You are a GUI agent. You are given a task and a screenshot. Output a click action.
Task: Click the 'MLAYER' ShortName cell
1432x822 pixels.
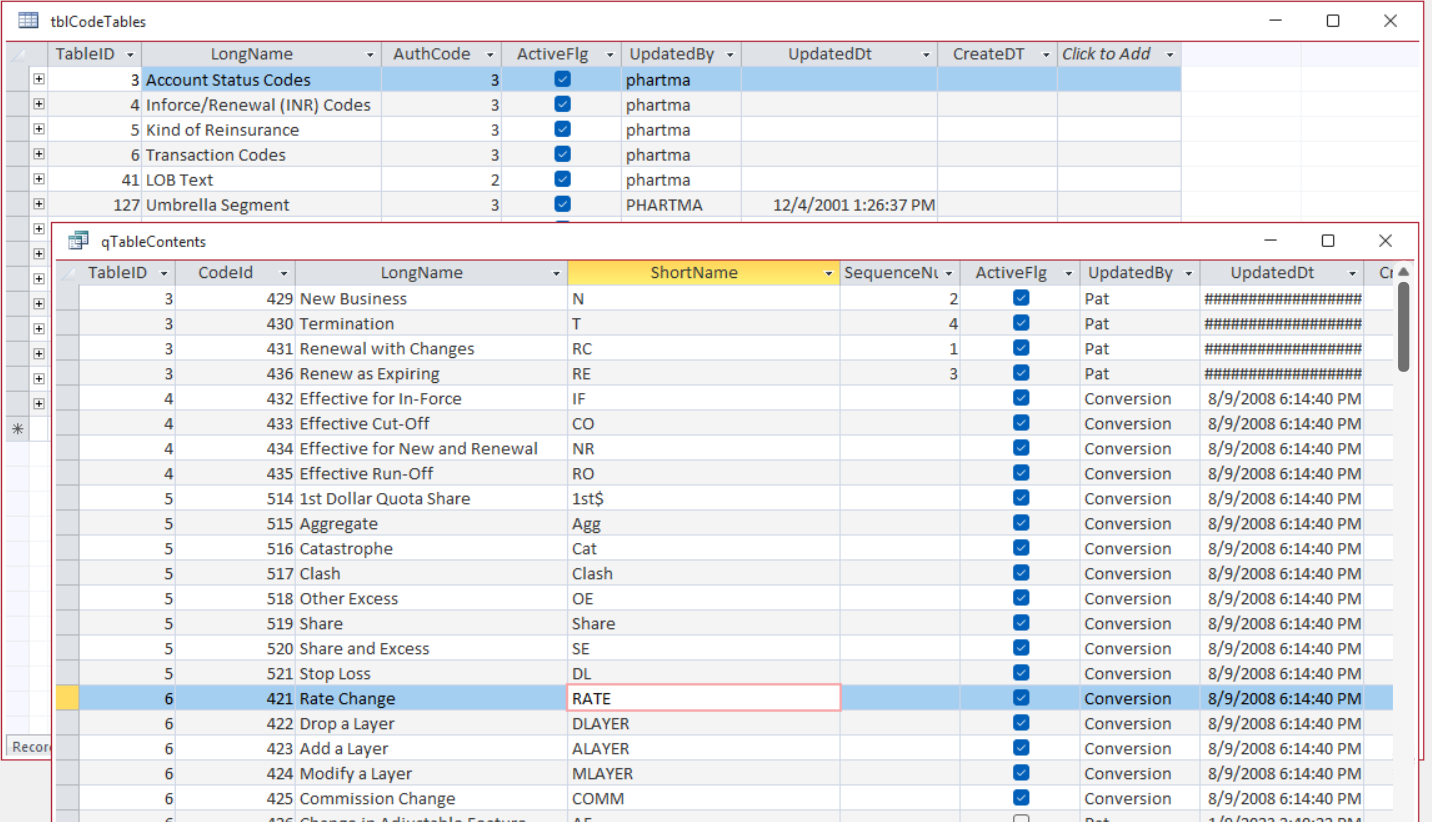pos(704,773)
